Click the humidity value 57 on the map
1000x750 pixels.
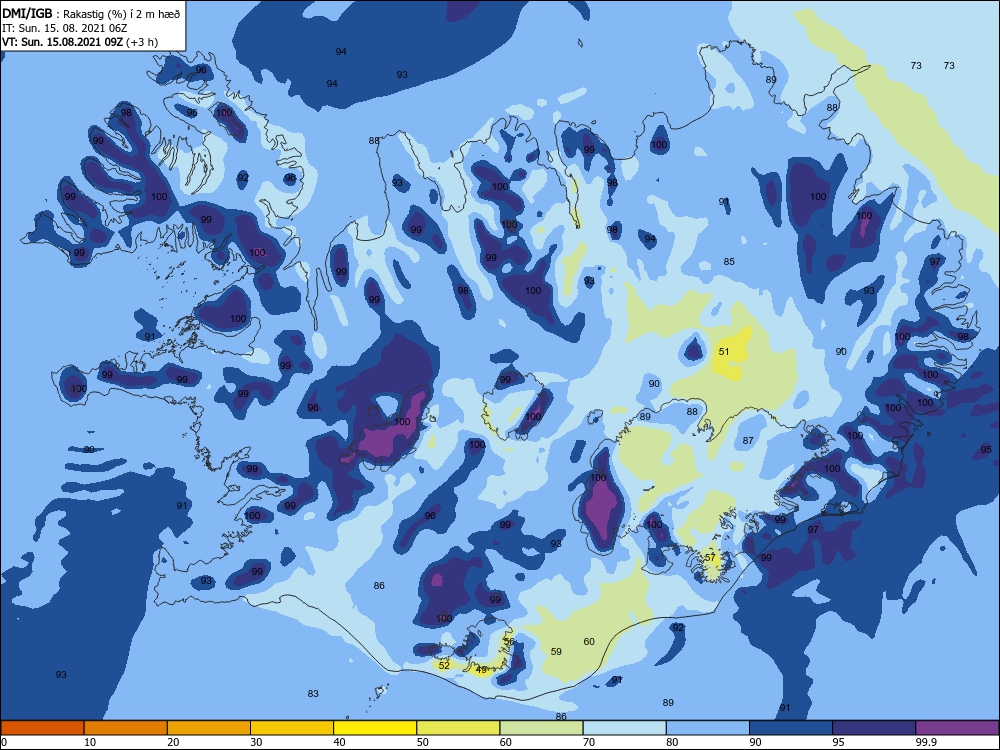[x=710, y=557]
